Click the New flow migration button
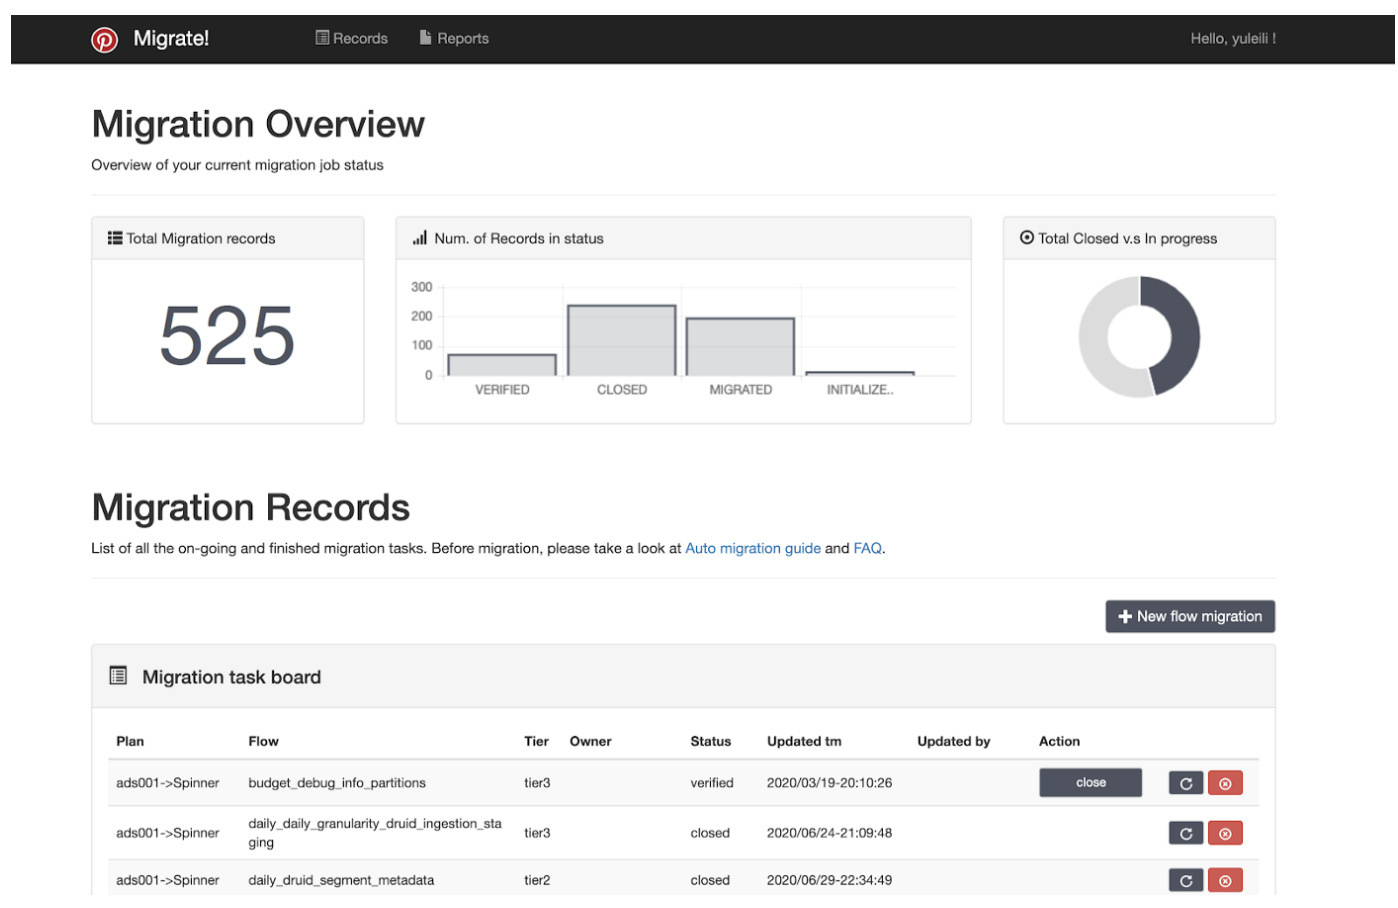This screenshot has height=908, width=1398. tap(1190, 616)
